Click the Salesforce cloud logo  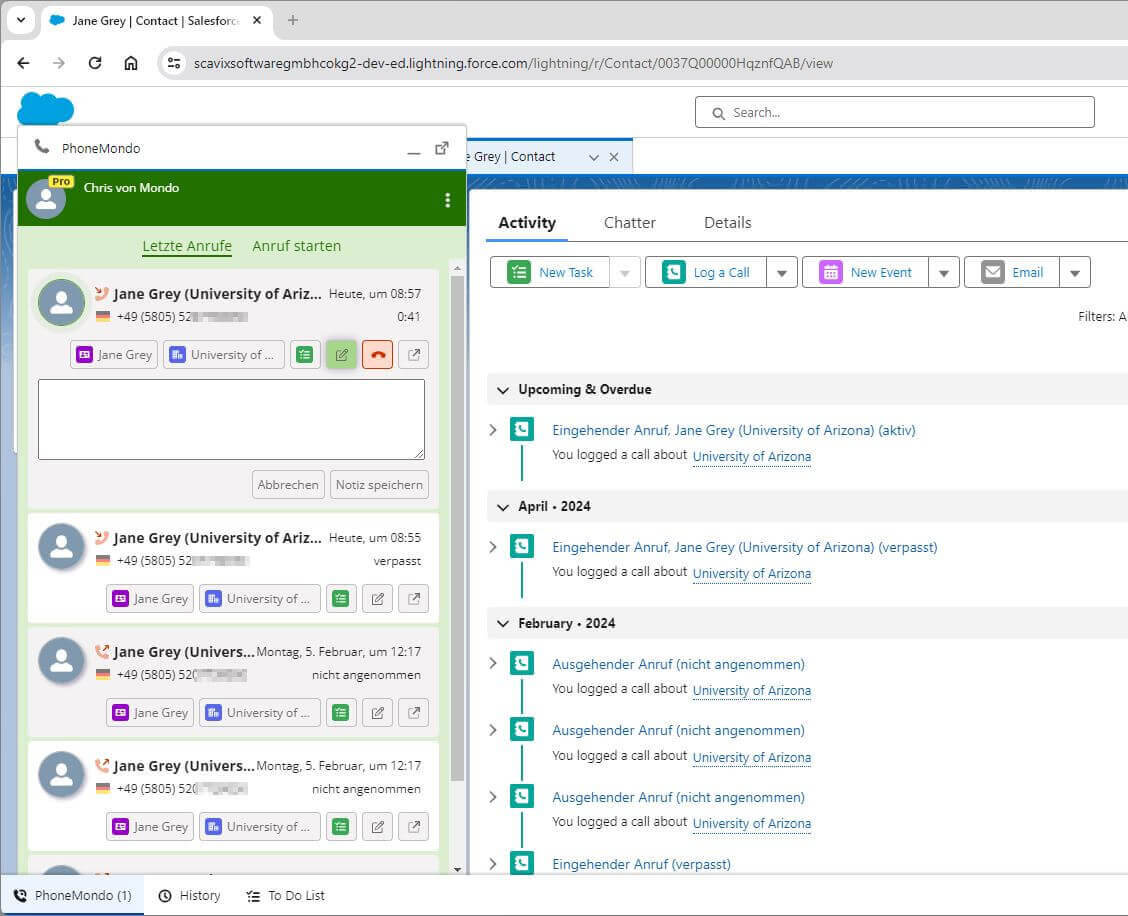[x=45, y=109]
